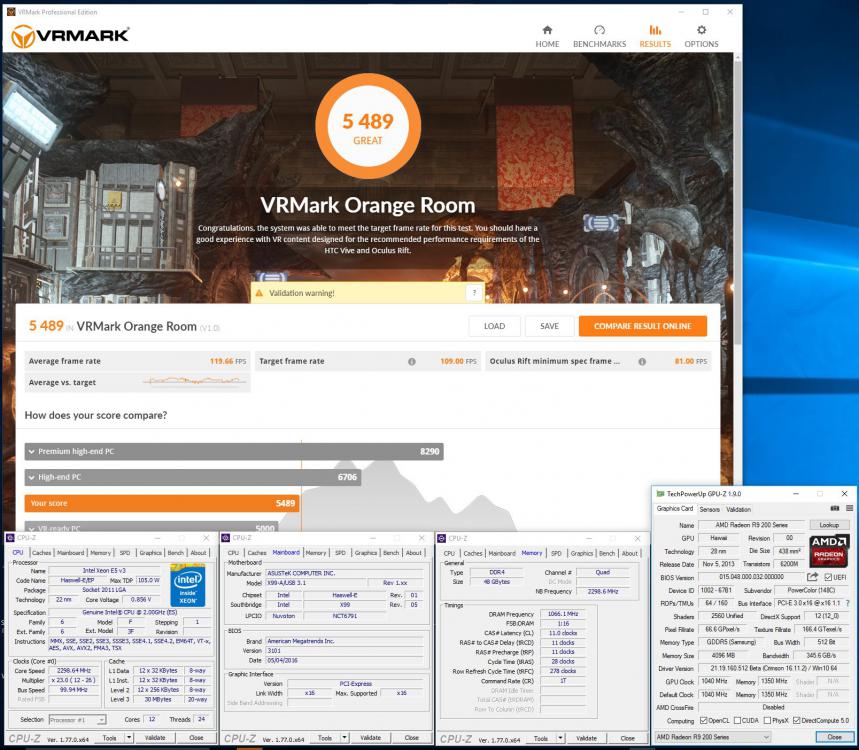Open the Benchmarks section in VRMark
The height and width of the screenshot is (750, 859).
(599, 36)
